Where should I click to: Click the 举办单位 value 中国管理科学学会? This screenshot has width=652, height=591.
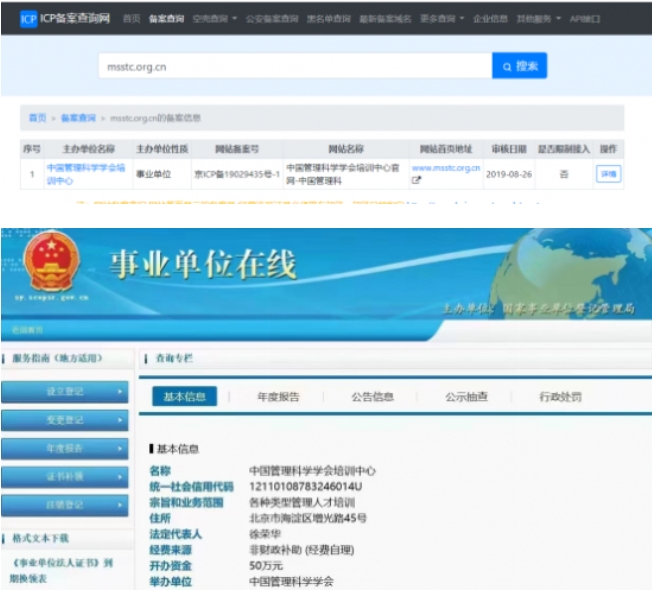[x=291, y=581]
